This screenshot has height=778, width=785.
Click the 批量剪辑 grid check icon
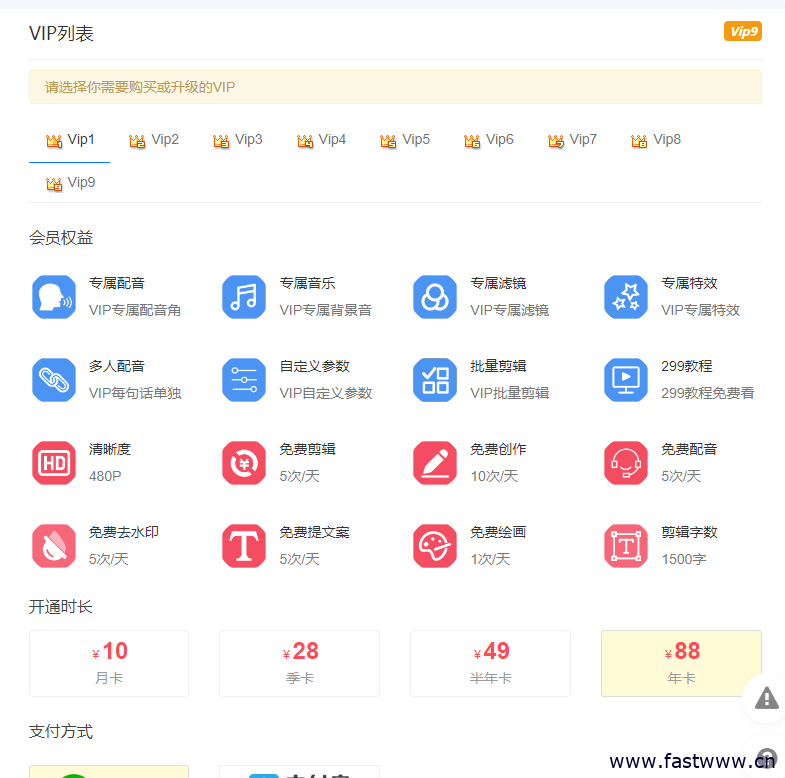[435, 380]
